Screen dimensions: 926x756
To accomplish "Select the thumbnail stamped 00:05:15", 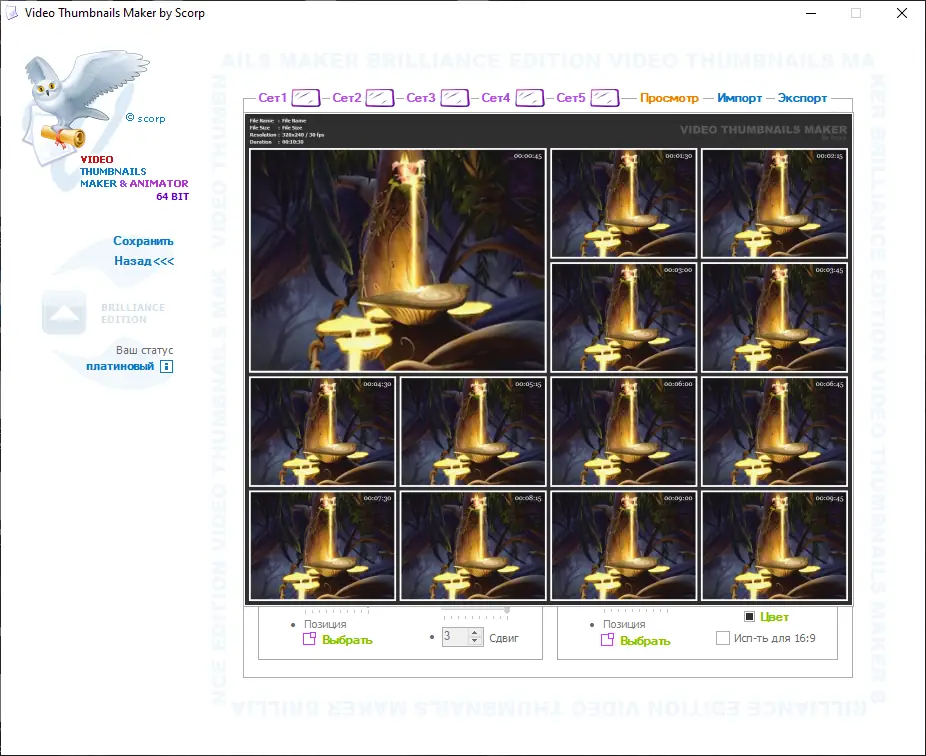I will 473,431.
